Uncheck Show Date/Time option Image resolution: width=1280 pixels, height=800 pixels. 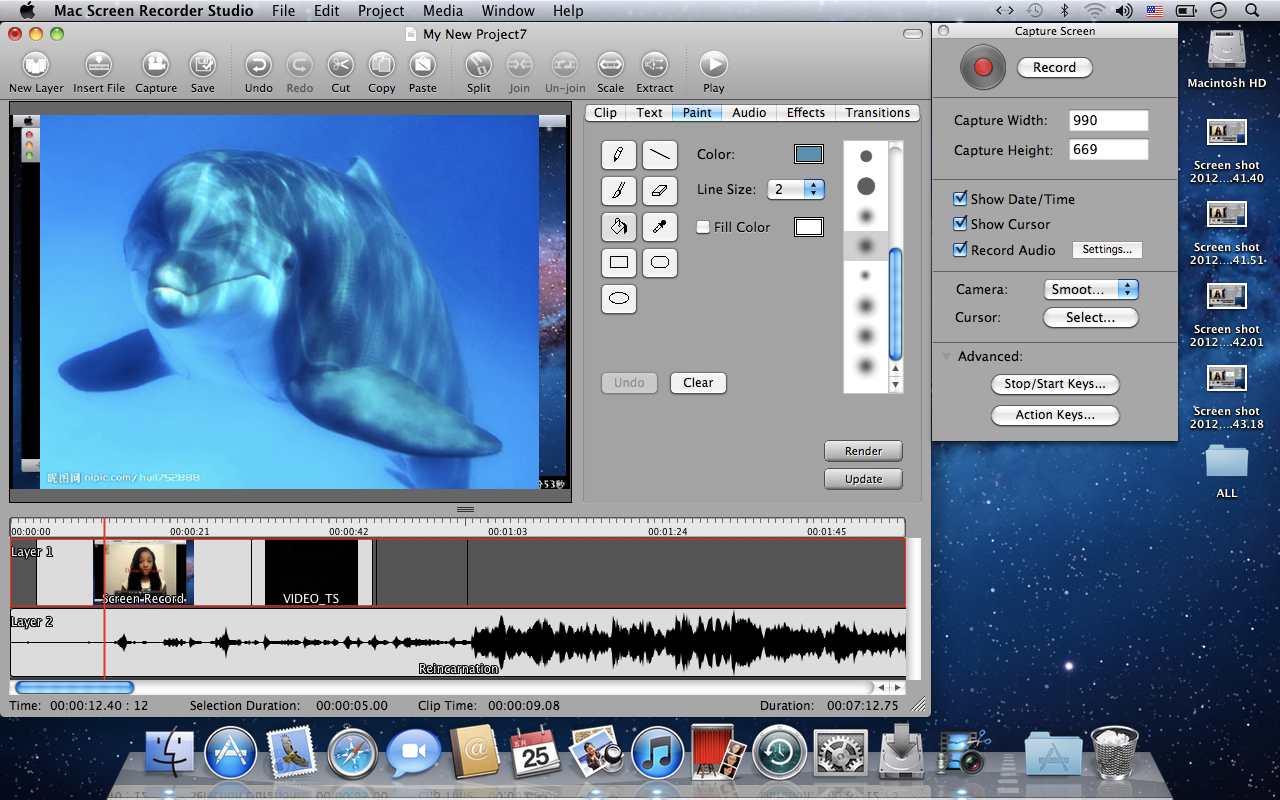coord(960,199)
